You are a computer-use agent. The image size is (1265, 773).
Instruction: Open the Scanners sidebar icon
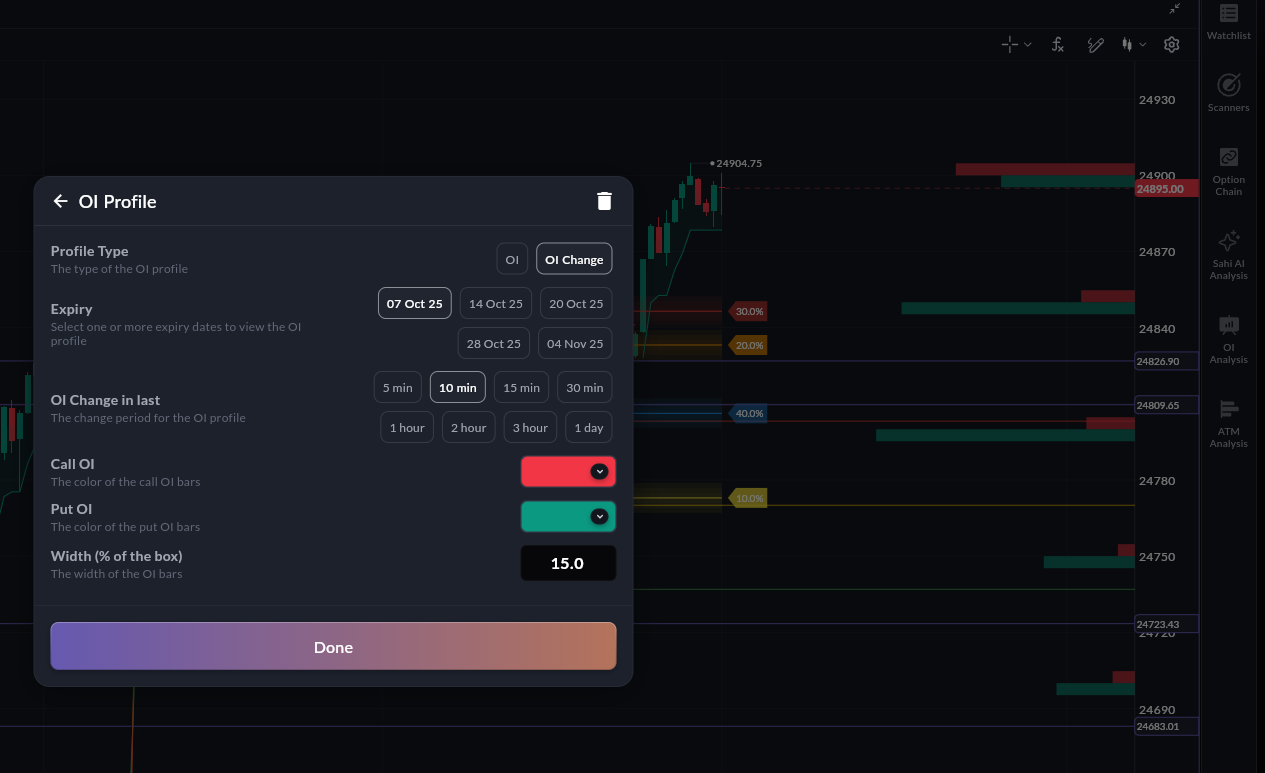tap(1228, 92)
